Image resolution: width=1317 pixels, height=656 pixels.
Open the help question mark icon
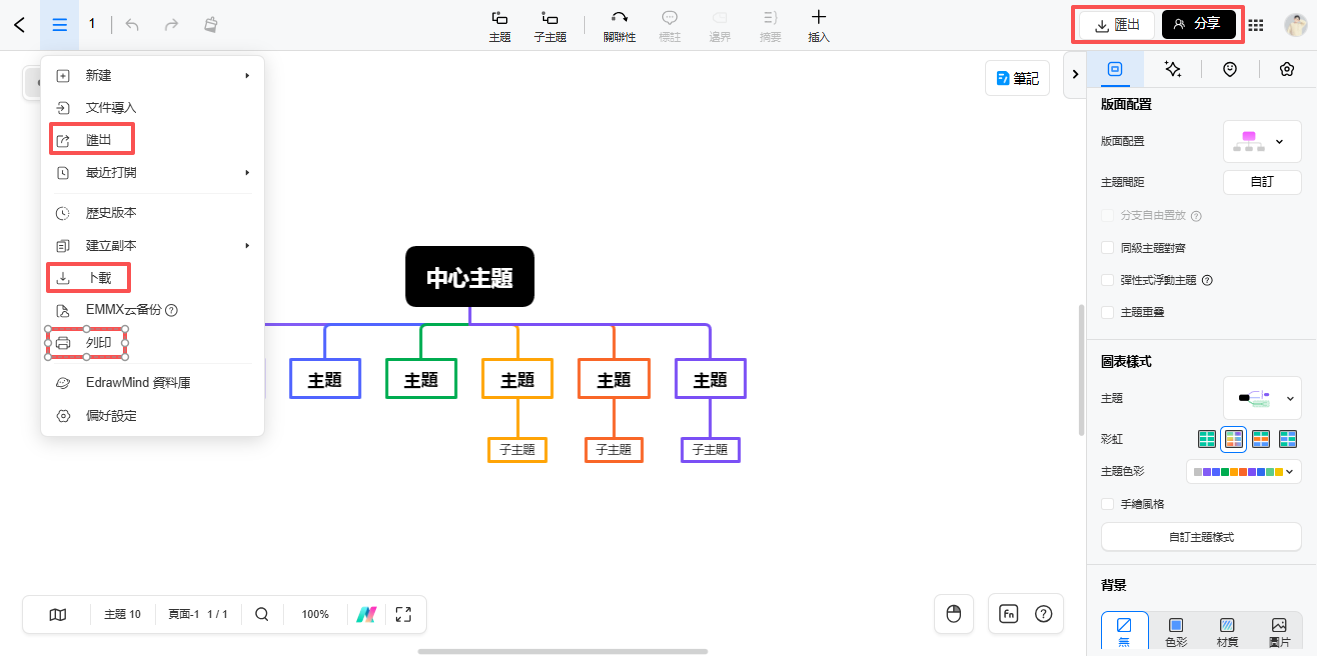coord(1043,614)
